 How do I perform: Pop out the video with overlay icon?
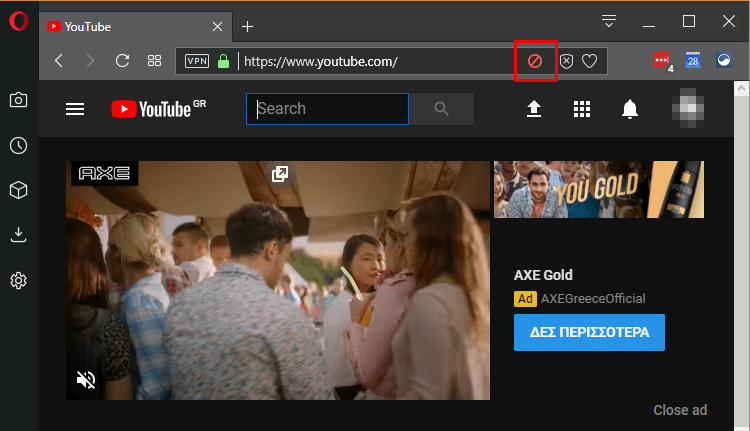[280, 174]
